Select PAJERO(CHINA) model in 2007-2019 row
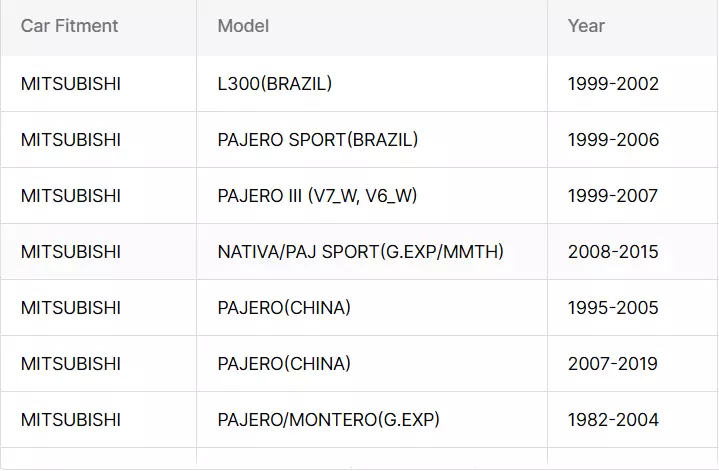This screenshot has height=471, width=719. click(x=284, y=364)
